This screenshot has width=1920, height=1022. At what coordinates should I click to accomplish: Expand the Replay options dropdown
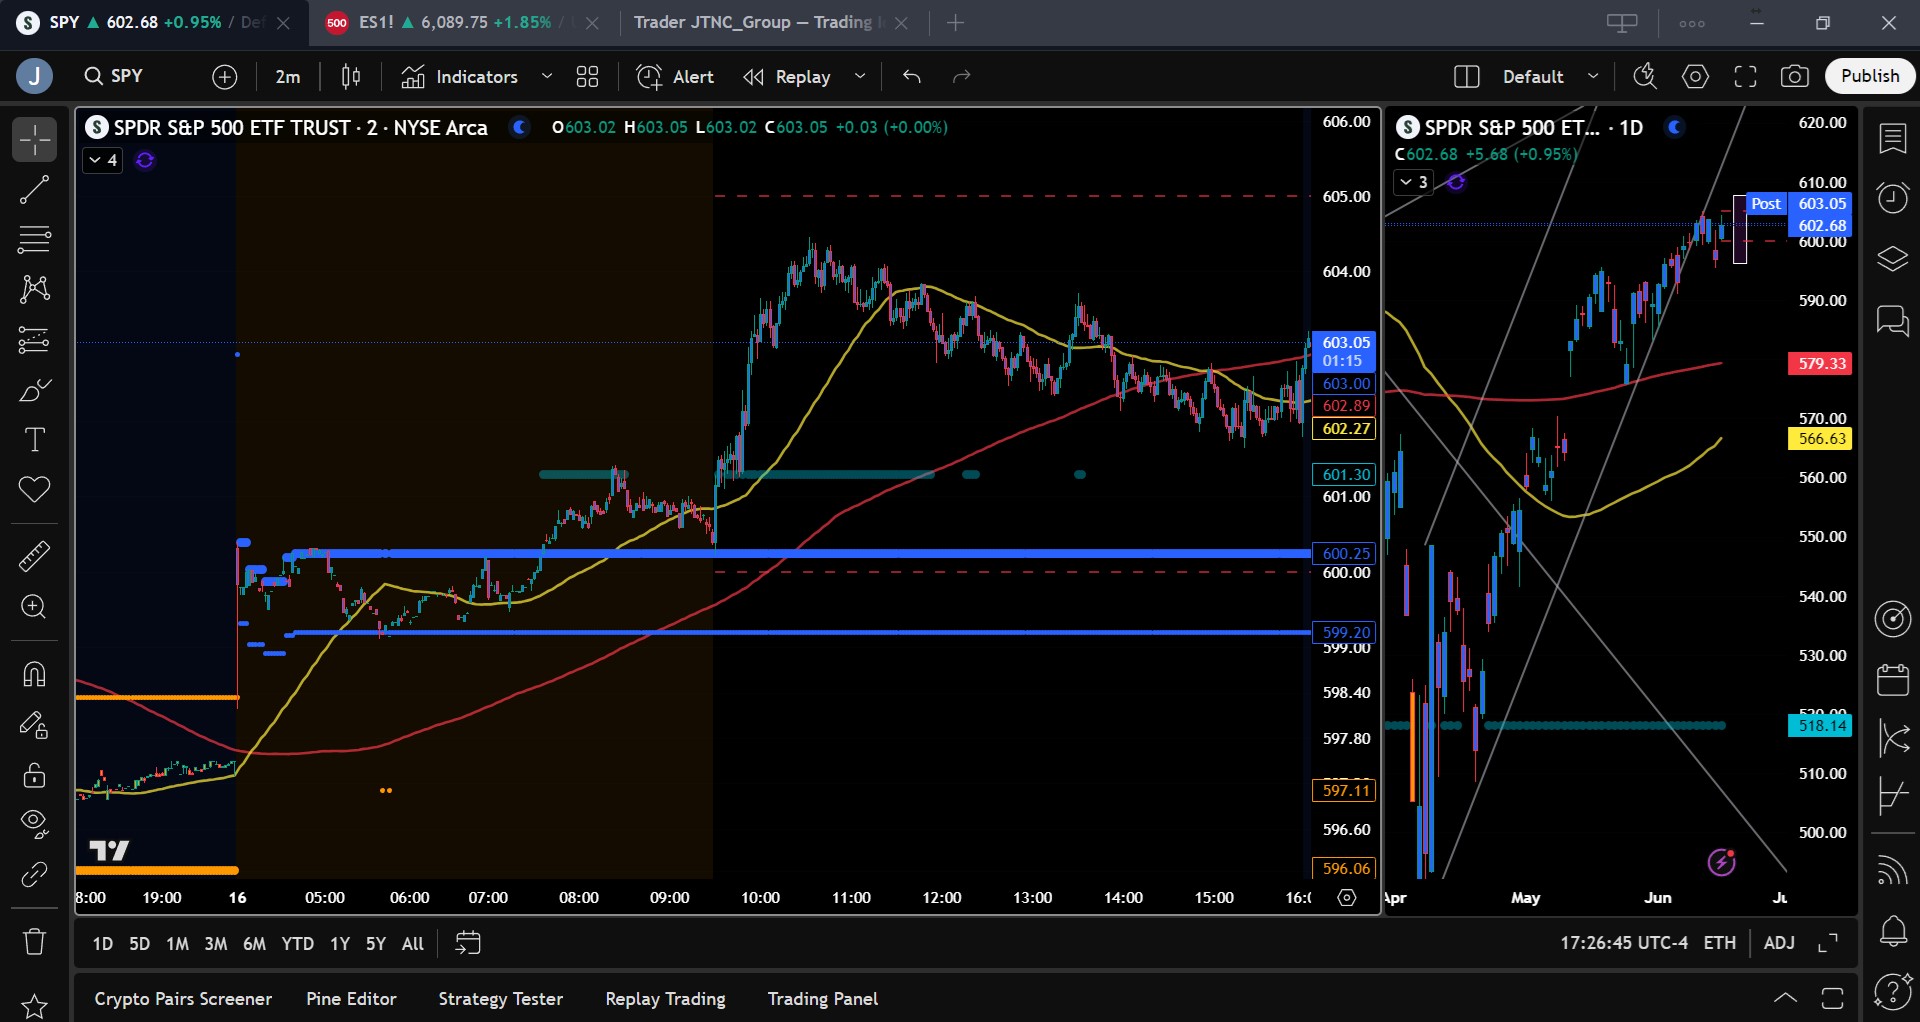[x=860, y=76]
